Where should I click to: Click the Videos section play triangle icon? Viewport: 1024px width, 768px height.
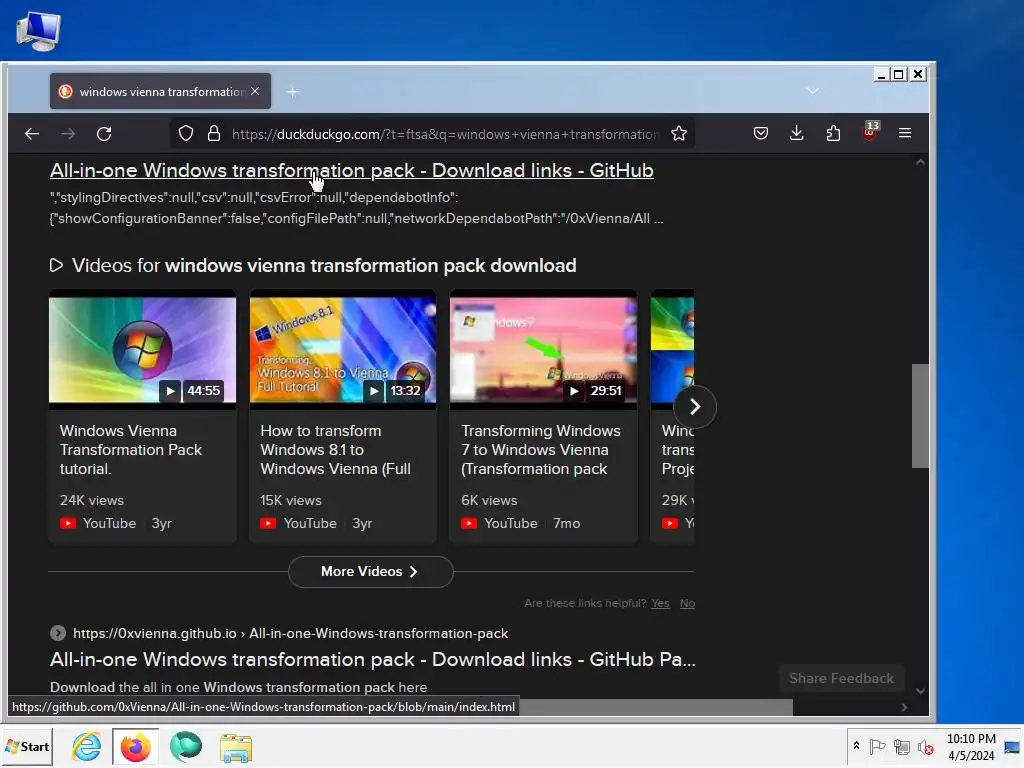click(x=56, y=265)
